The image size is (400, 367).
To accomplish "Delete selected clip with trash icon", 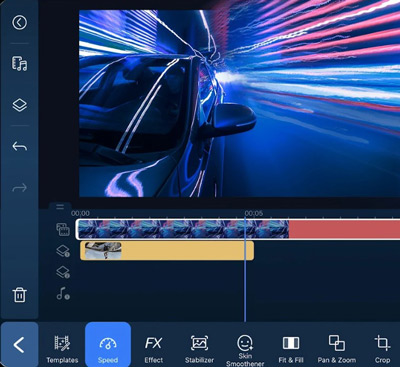I will tap(19, 295).
